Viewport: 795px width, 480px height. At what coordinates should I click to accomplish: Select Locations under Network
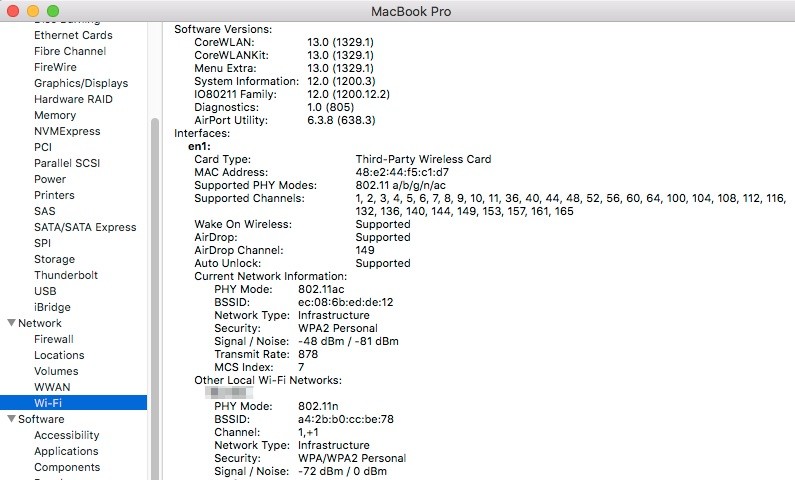pyautogui.click(x=59, y=355)
